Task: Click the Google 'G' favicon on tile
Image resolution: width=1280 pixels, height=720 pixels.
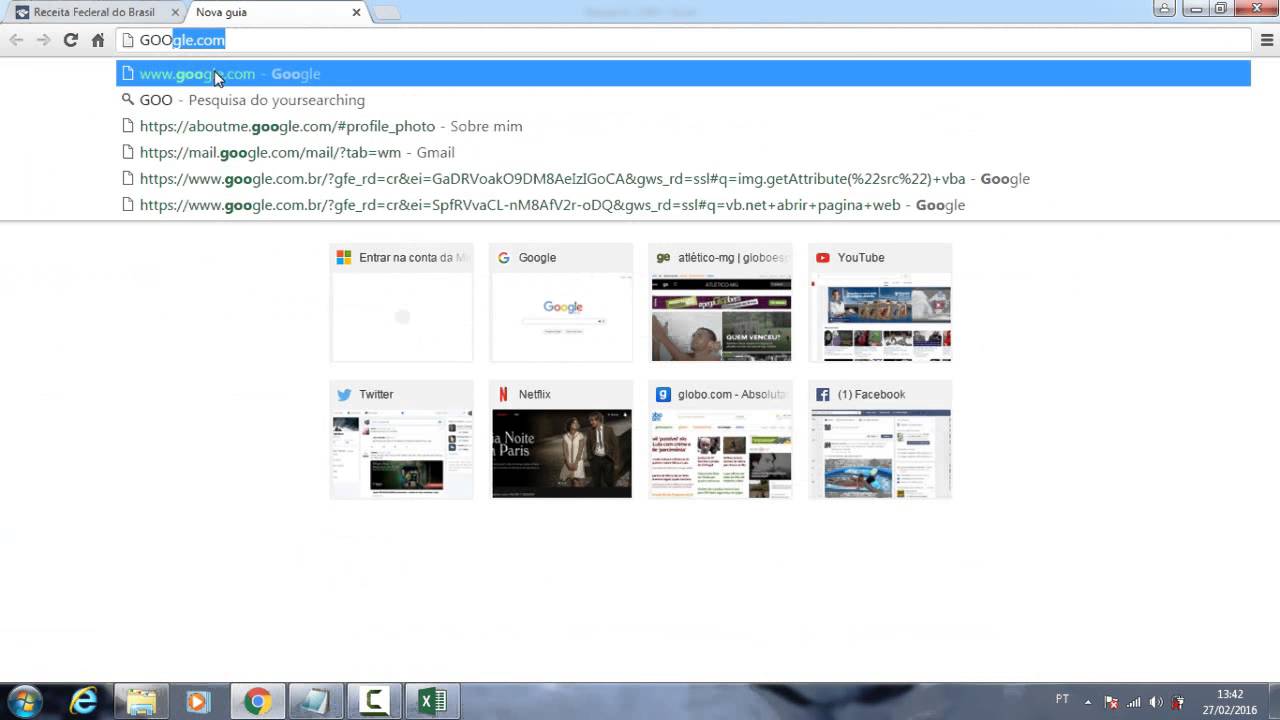Action: point(504,257)
